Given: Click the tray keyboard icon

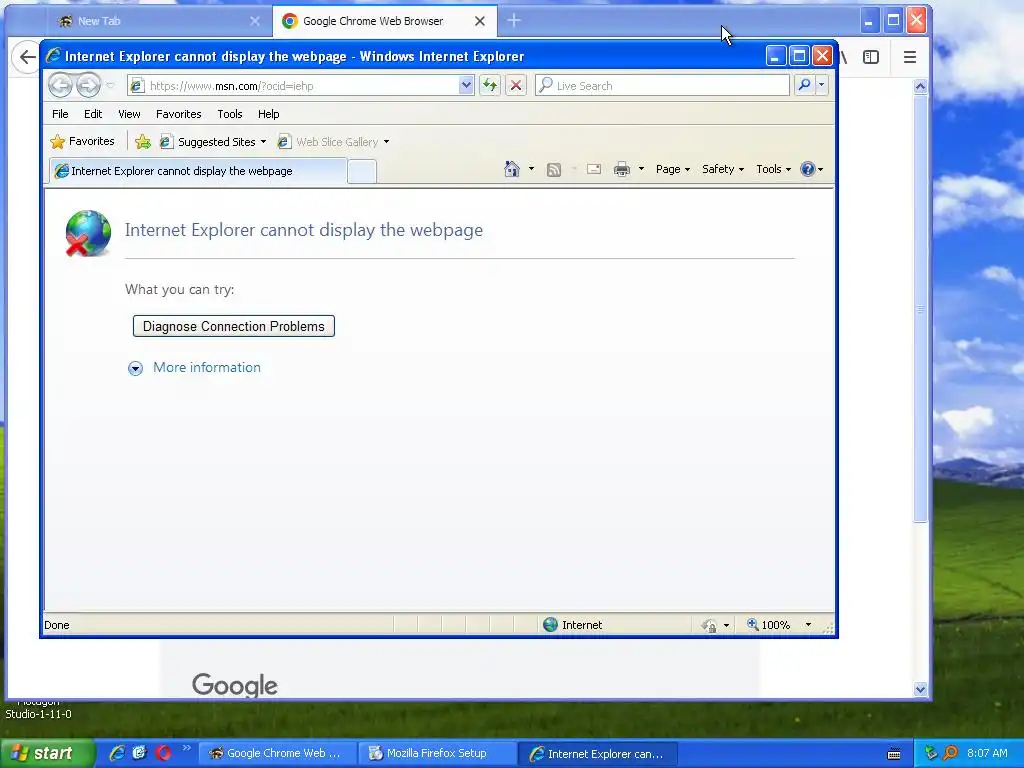Looking at the screenshot, I should (x=894, y=754).
